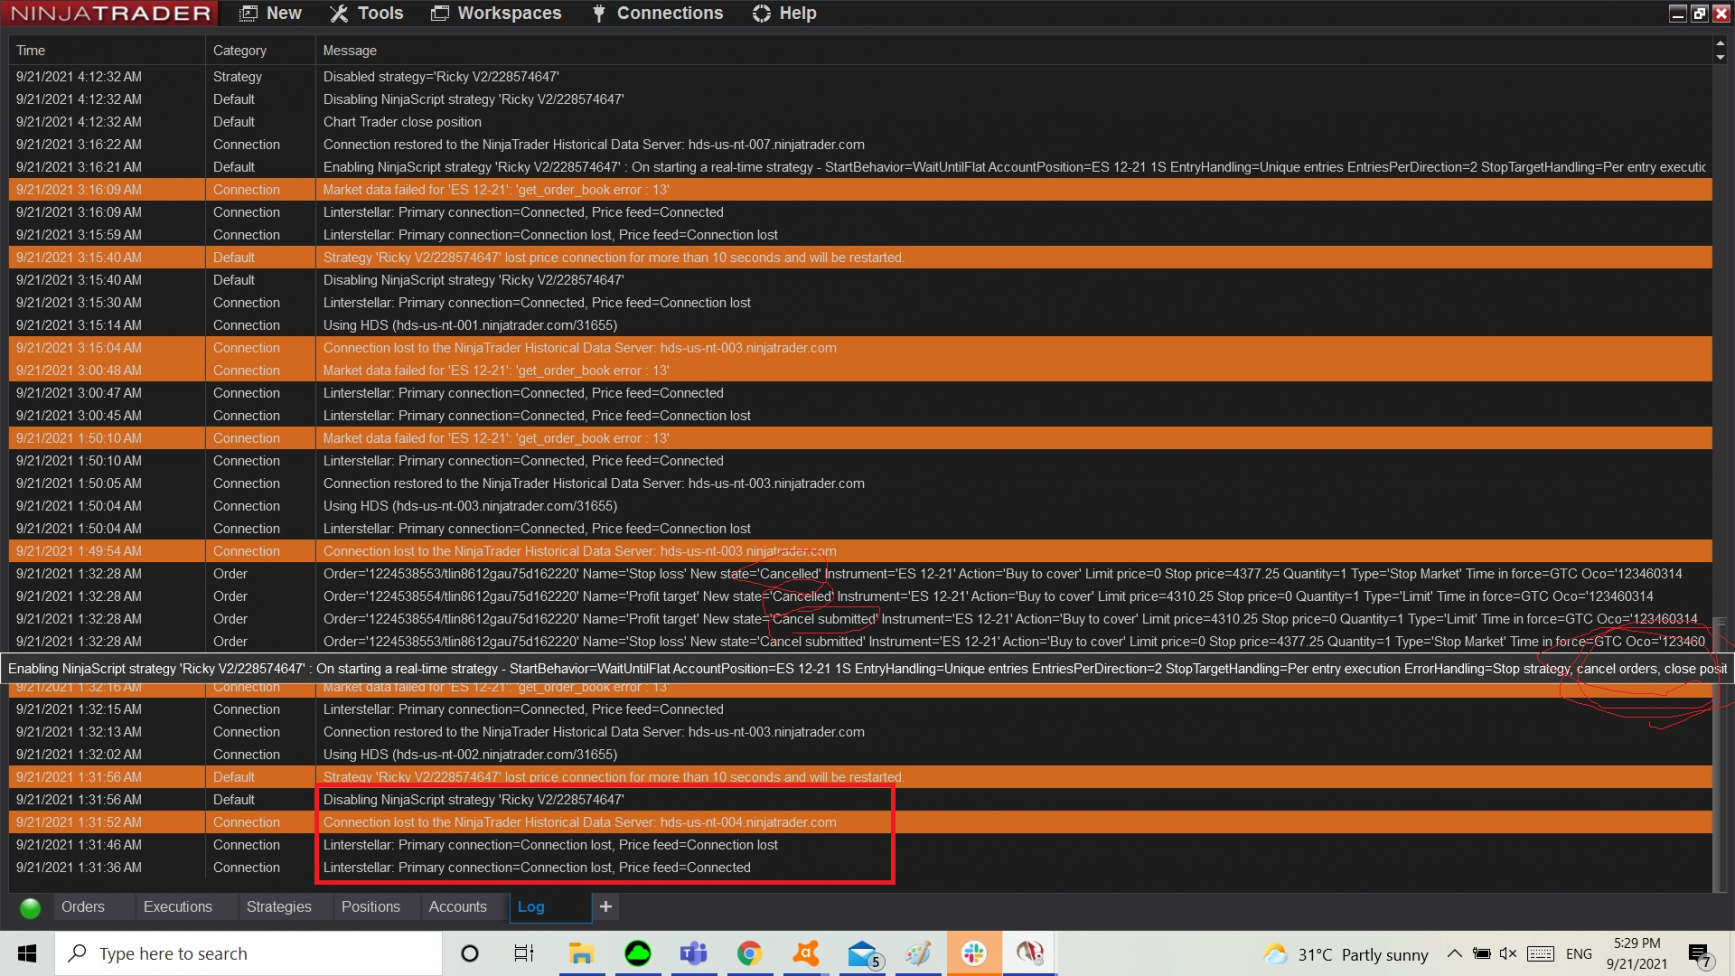Restore down the NinjaTrader window
This screenshot has width=1735, height=976.
(x=1700, y=13)
